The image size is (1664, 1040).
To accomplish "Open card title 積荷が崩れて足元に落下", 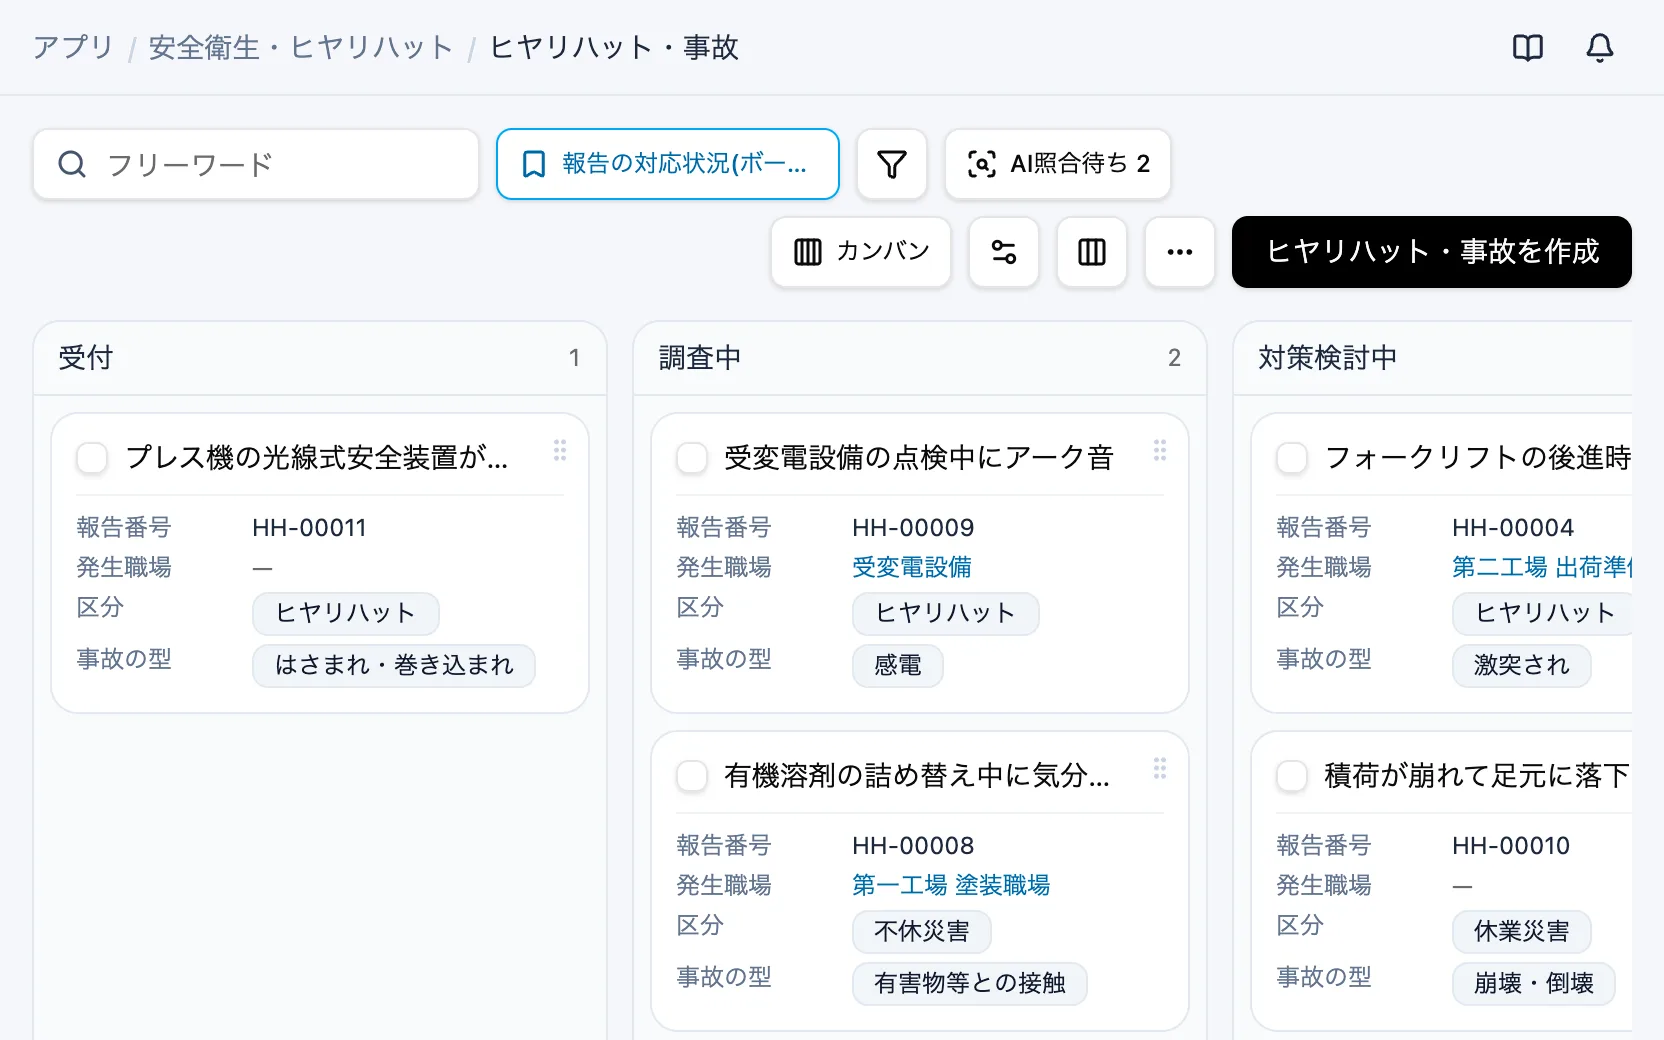I will click(x=1478, y=776).
